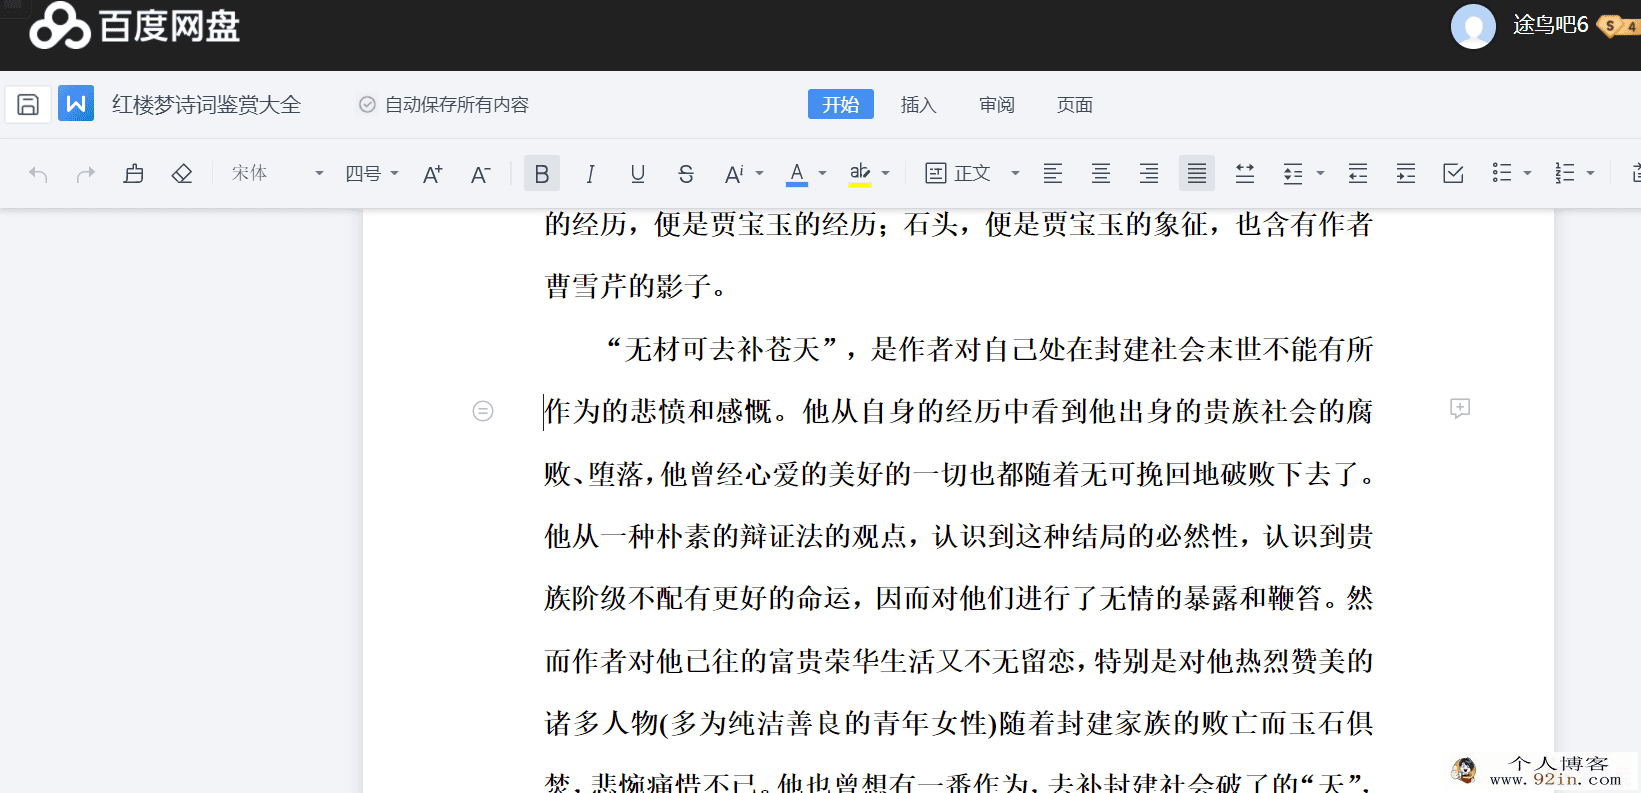The width and height of the screenshot is (1641, 793).
Task: Open numbered list style dropdown
Action: pos(1590,174)
